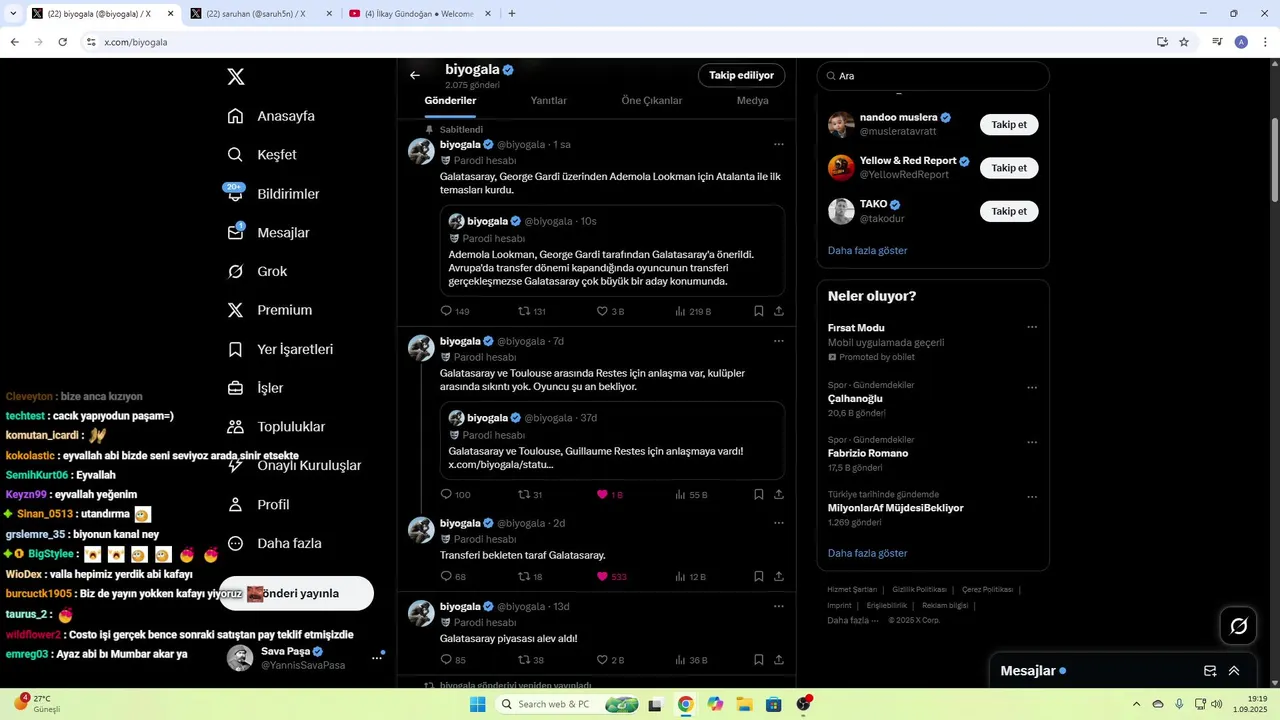Repost the pinned post with 131 reposts
The height and width of the screenshot is (720, 1280).
tap(531, 311)
